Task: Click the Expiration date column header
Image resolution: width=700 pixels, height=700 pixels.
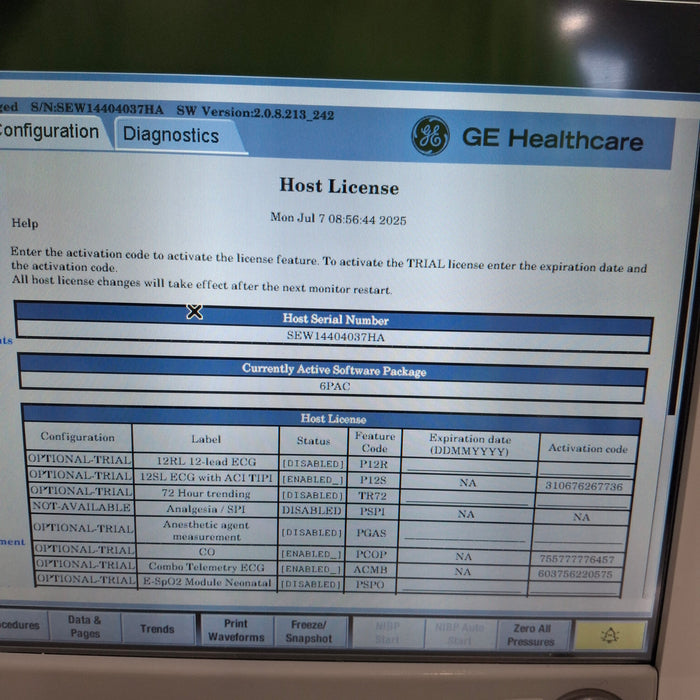Action: 469,445
